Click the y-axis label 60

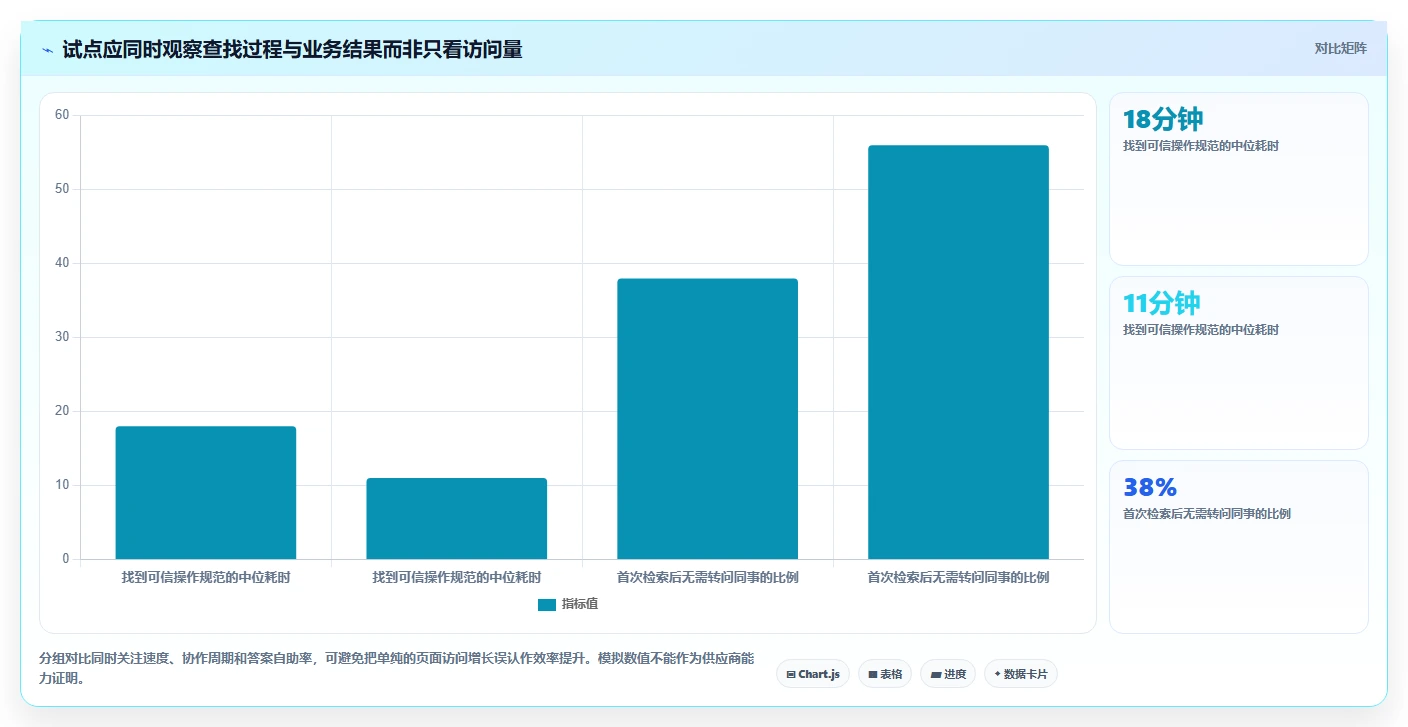(62, 115)
